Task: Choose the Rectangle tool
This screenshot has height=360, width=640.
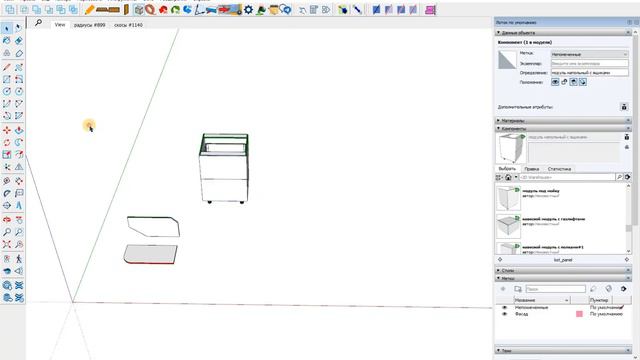Action: point(7,80)
